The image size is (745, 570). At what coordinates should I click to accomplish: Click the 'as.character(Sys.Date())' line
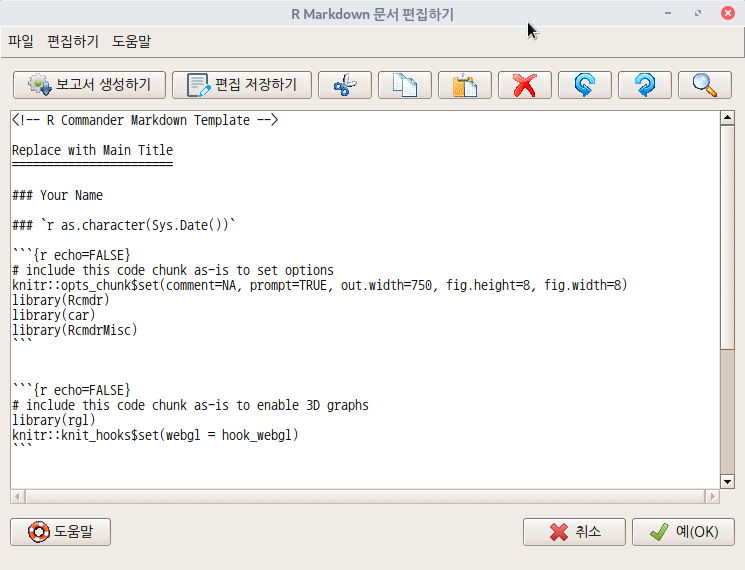pos(124,225)
